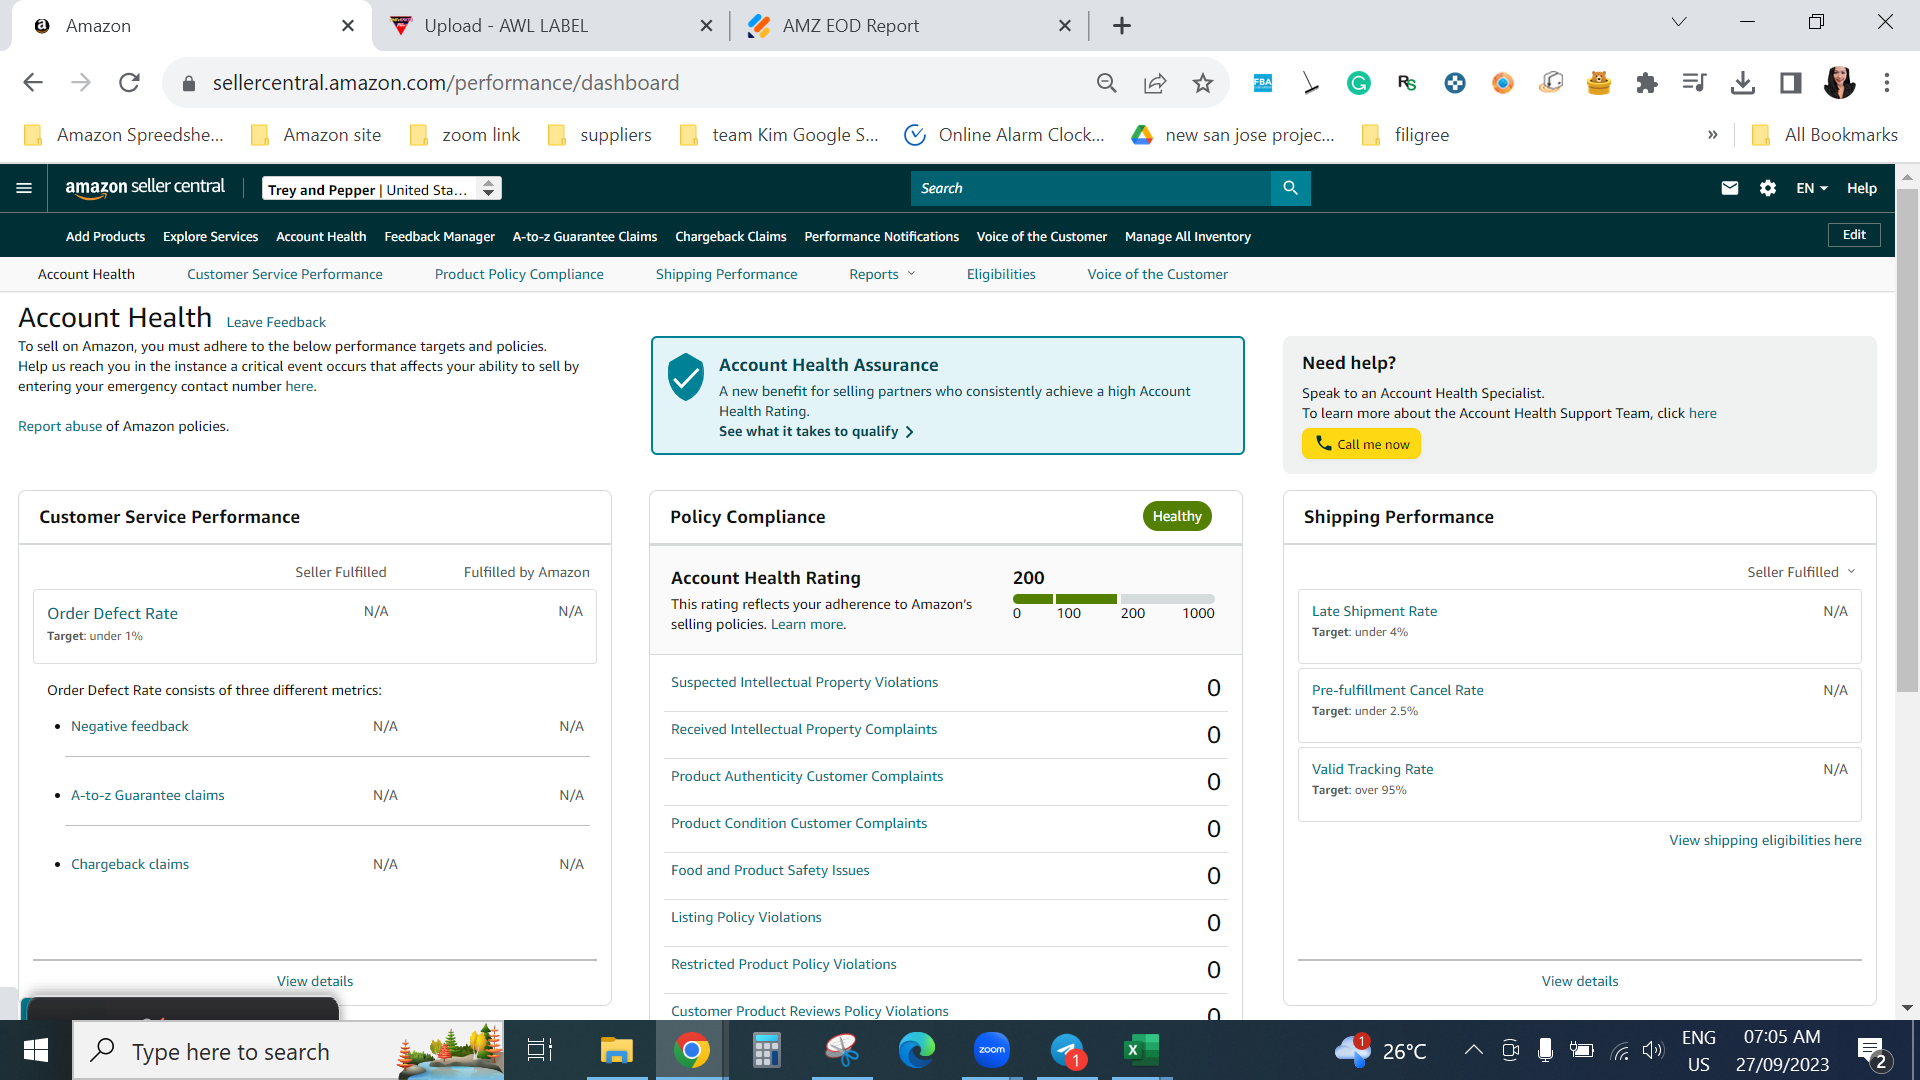Viewport: 1920px width, 1080px height.
Task: Open the Extensions puzzle icon
Action: [1647, 83]
